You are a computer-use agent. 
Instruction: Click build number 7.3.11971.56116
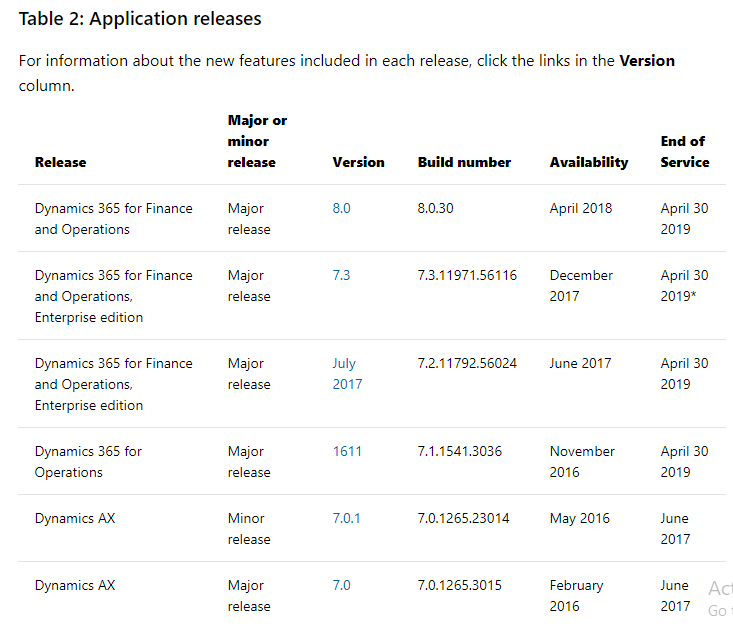click(x=467, y=275)
